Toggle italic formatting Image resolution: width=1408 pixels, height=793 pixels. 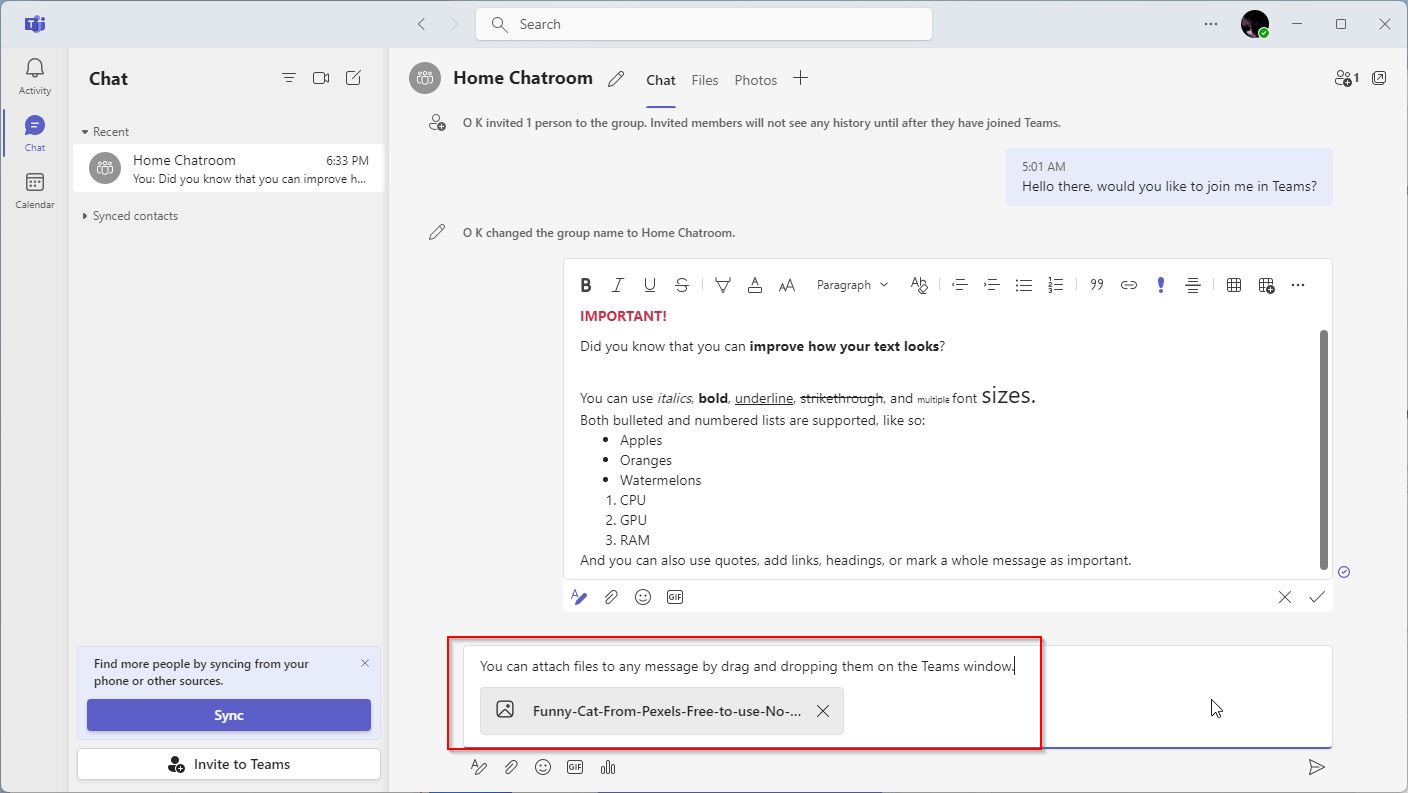pos(618,285)
